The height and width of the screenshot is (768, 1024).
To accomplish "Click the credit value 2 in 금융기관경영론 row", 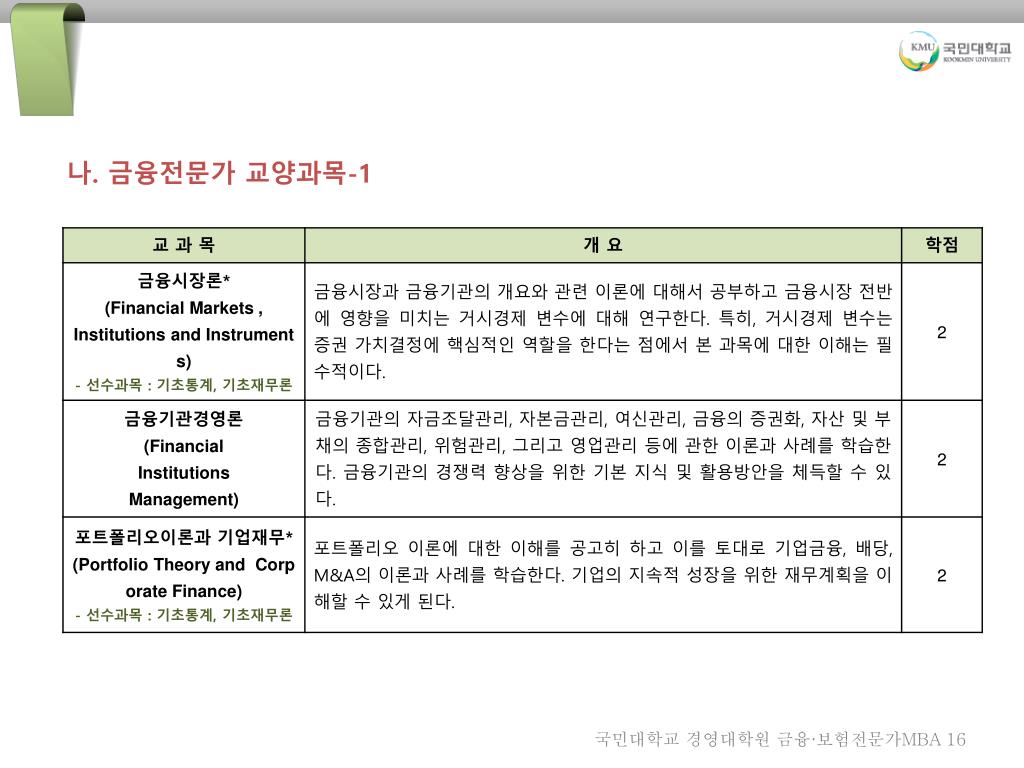I will click(942, 460).
